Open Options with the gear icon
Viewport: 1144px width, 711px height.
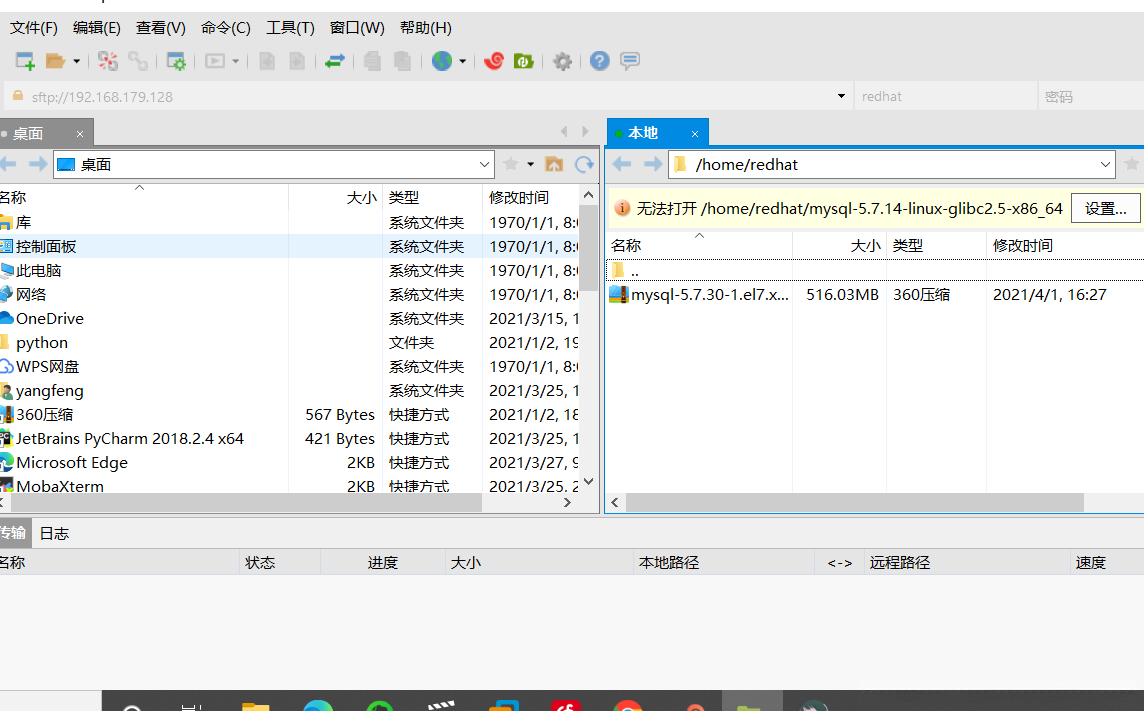click(563, 61)
